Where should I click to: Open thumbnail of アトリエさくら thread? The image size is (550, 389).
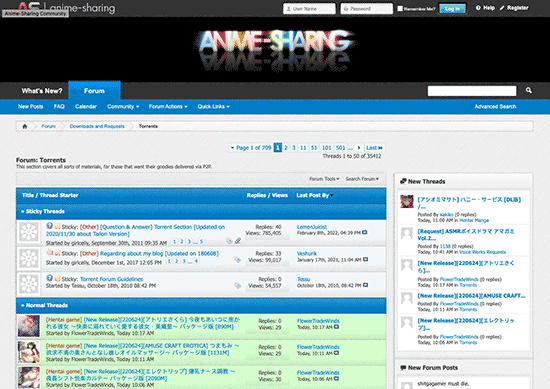click(x=29, y=326)
